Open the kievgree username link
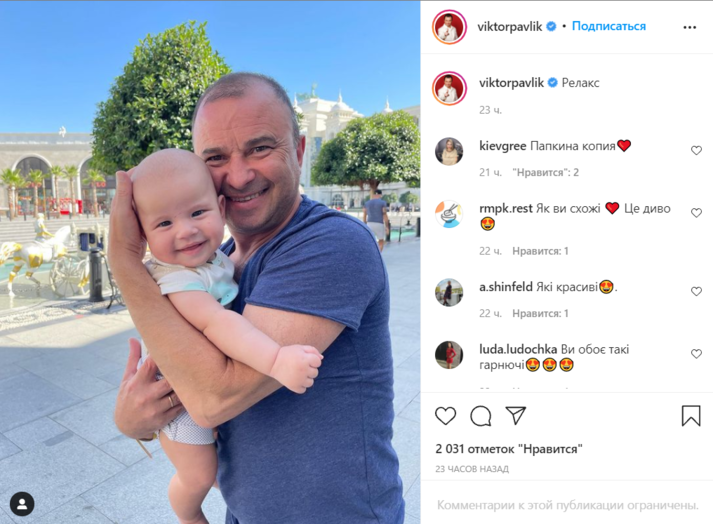Image resolution: width=713 pixels, height=524 pixels. coord(502,146)
